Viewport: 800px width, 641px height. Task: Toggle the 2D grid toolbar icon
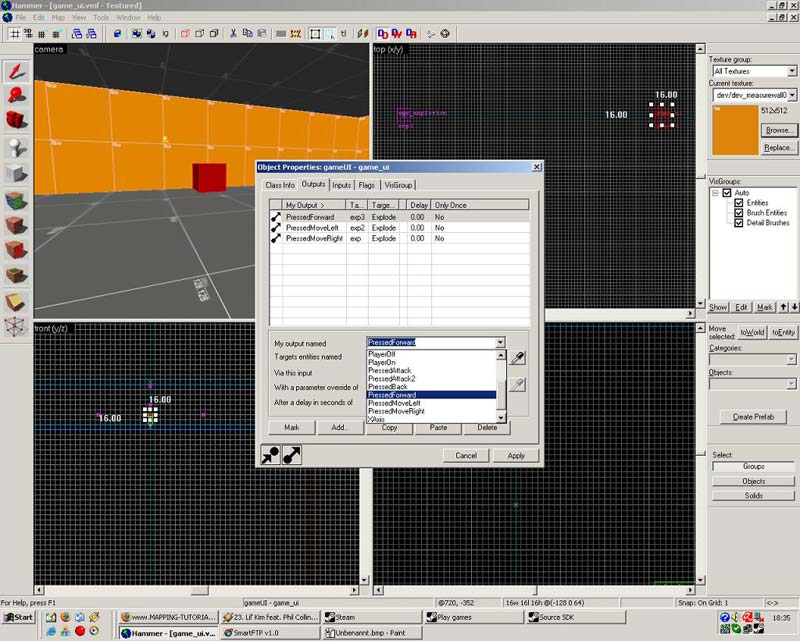(x=15, y=34)
